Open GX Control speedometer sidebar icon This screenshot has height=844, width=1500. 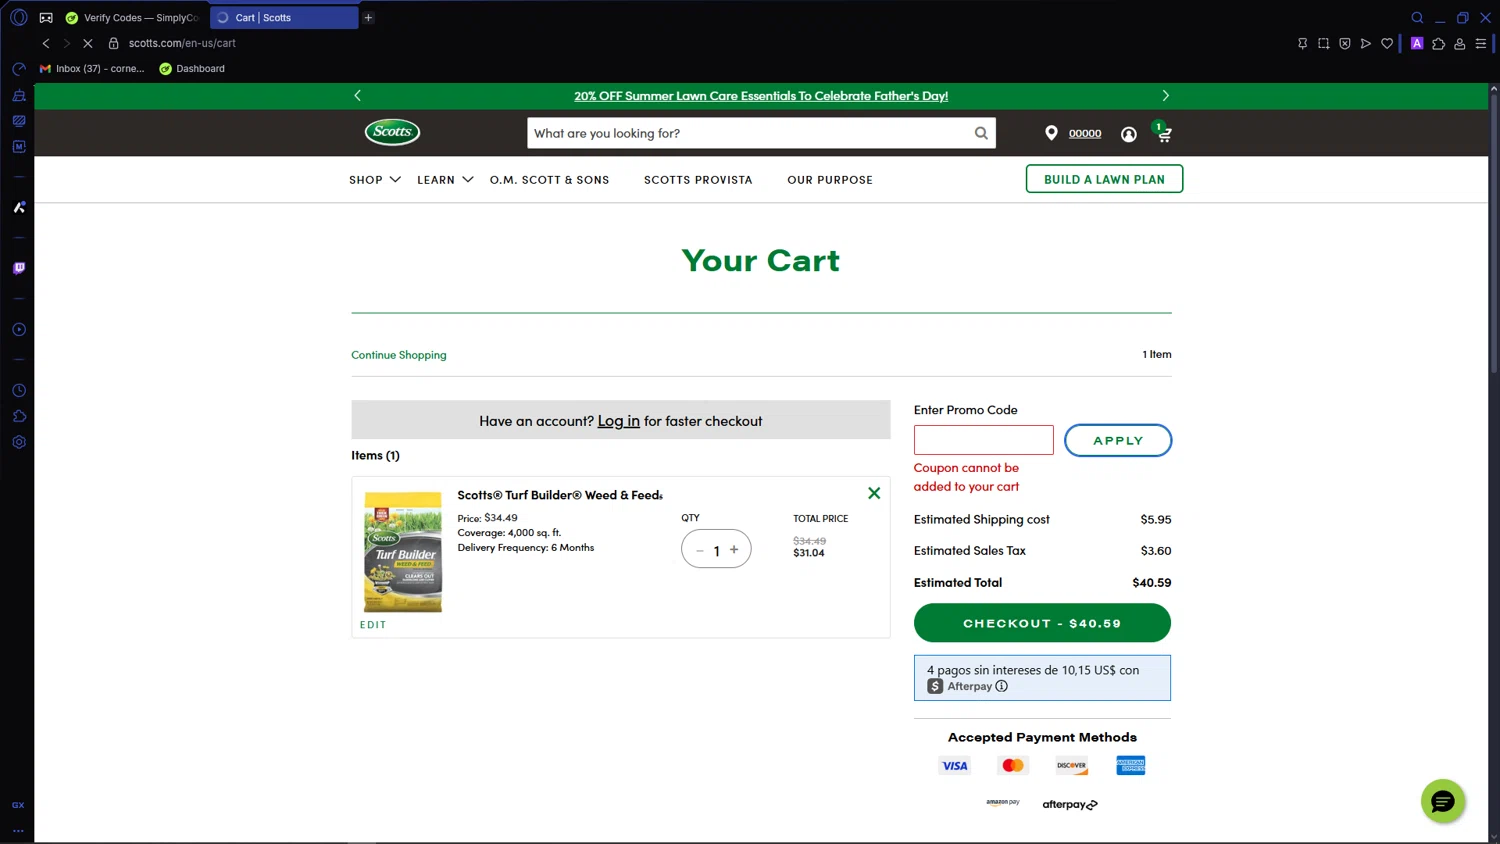[19, 69]
